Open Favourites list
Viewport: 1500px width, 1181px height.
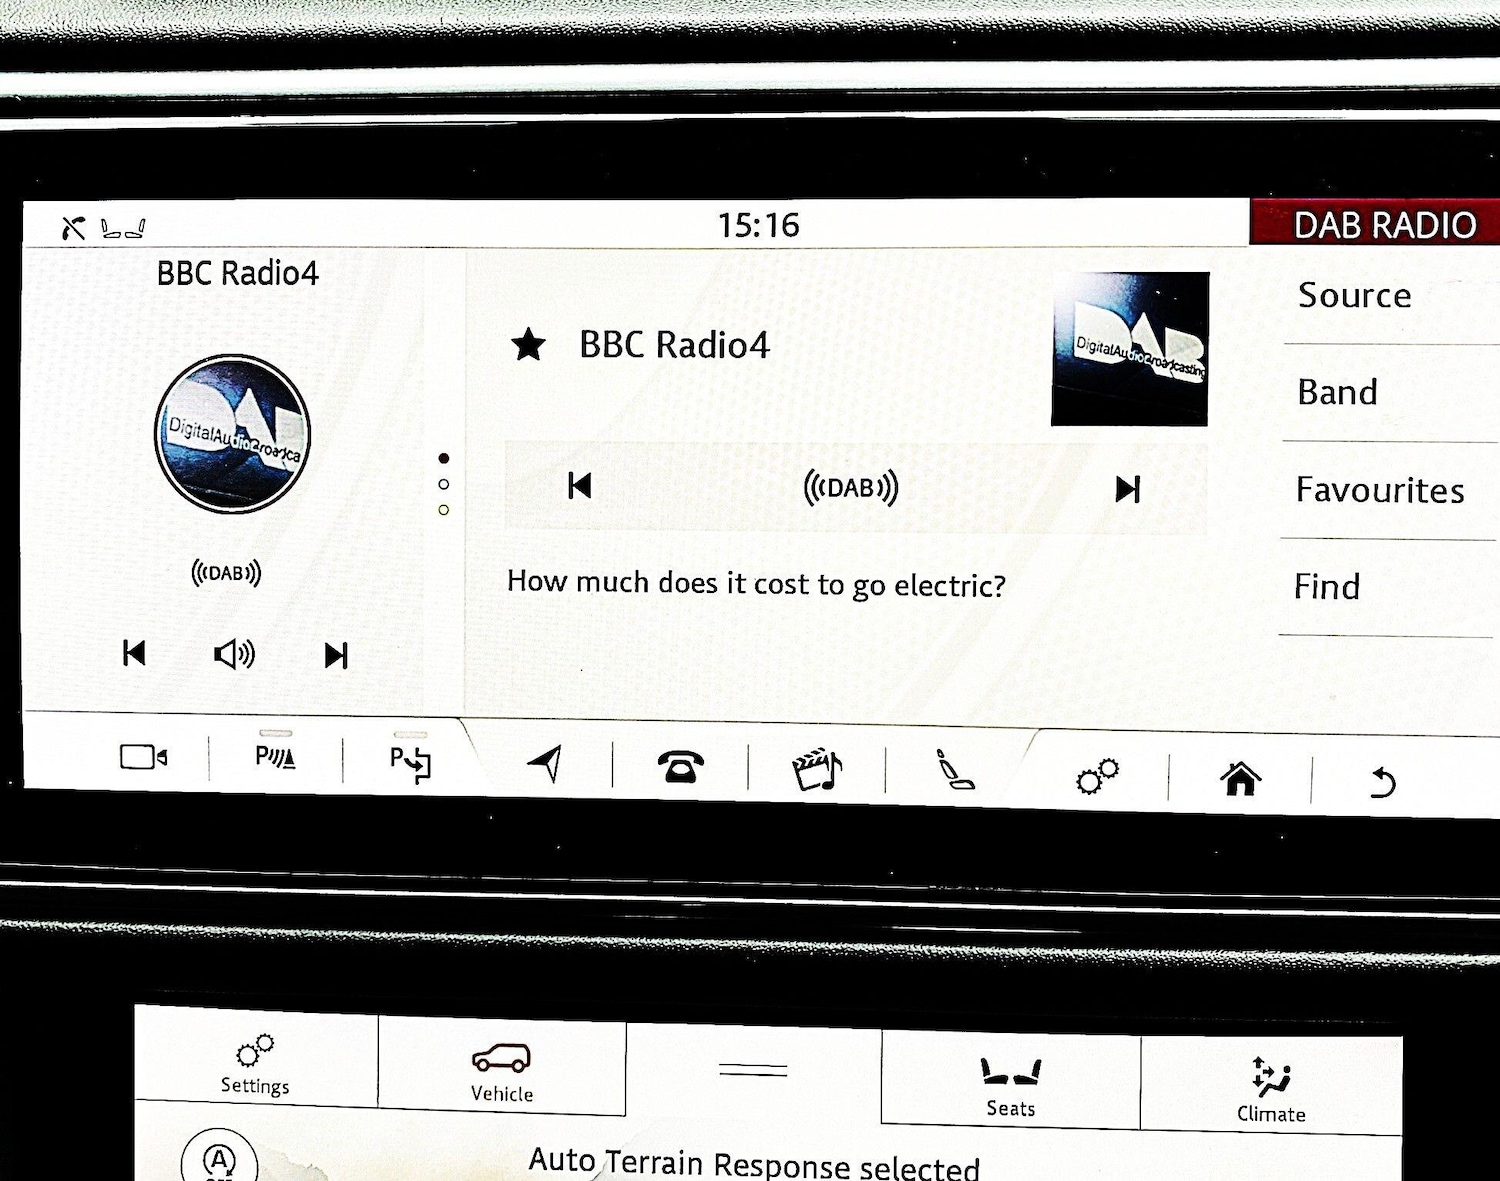(1379, 490)
